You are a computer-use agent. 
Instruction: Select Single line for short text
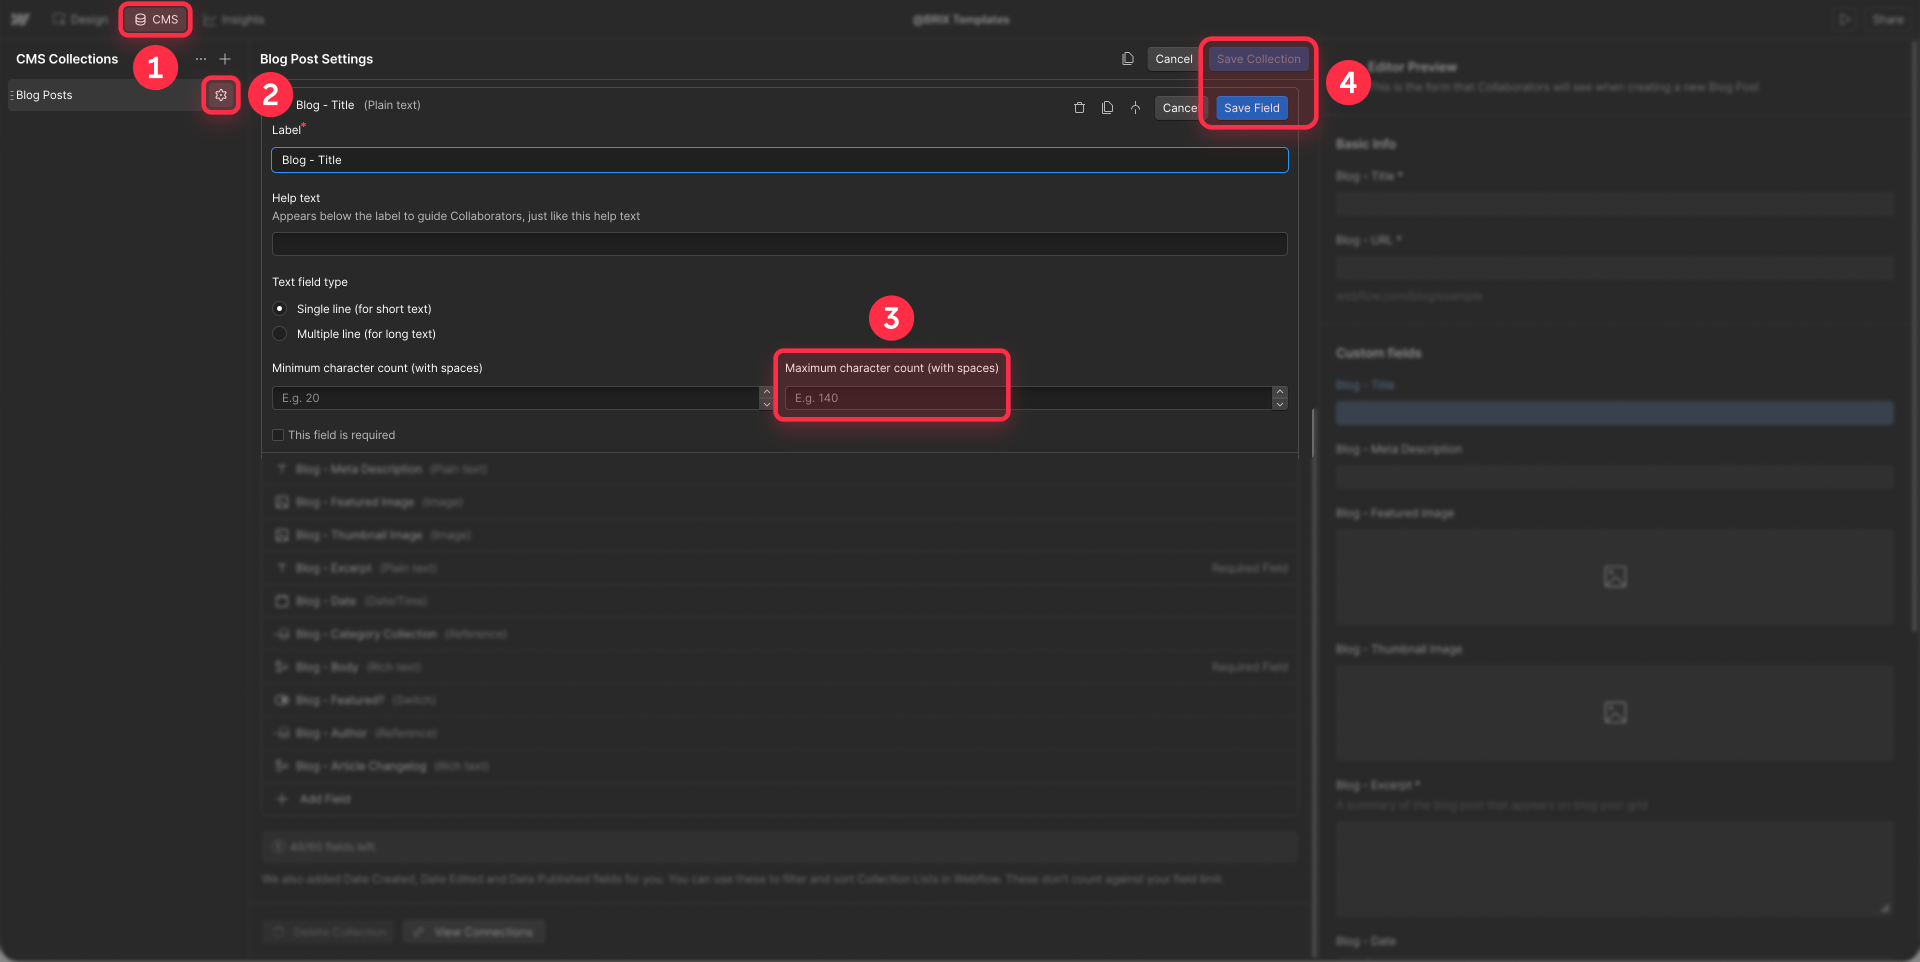tap(279, 308)
